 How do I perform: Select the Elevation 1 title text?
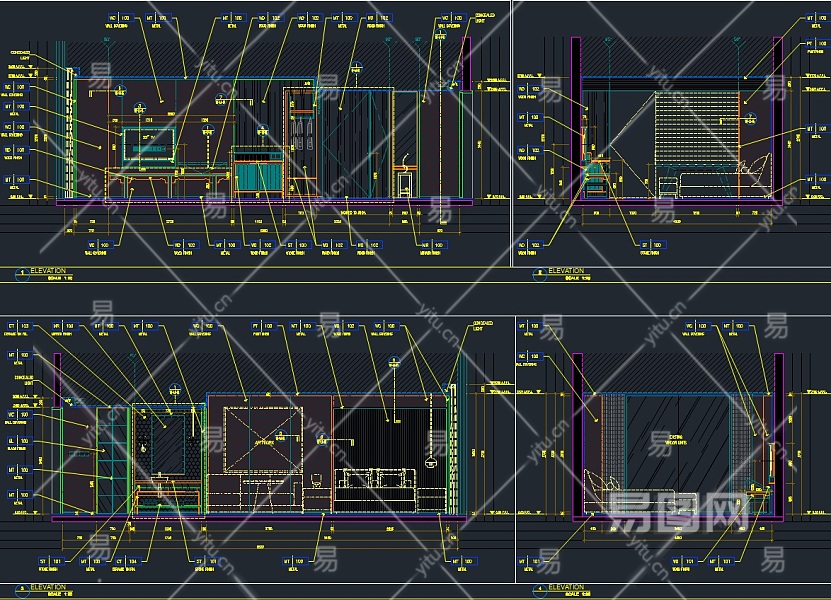[x=48, y=271]
